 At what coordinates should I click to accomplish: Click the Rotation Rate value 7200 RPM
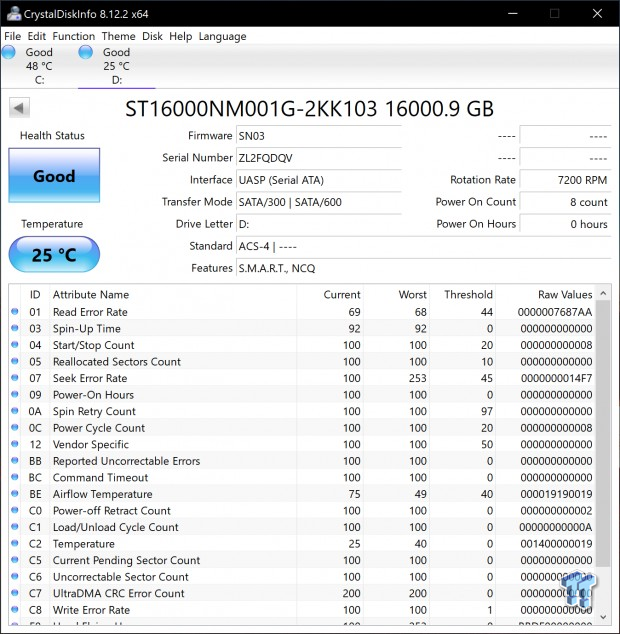(x=565, y=180)
